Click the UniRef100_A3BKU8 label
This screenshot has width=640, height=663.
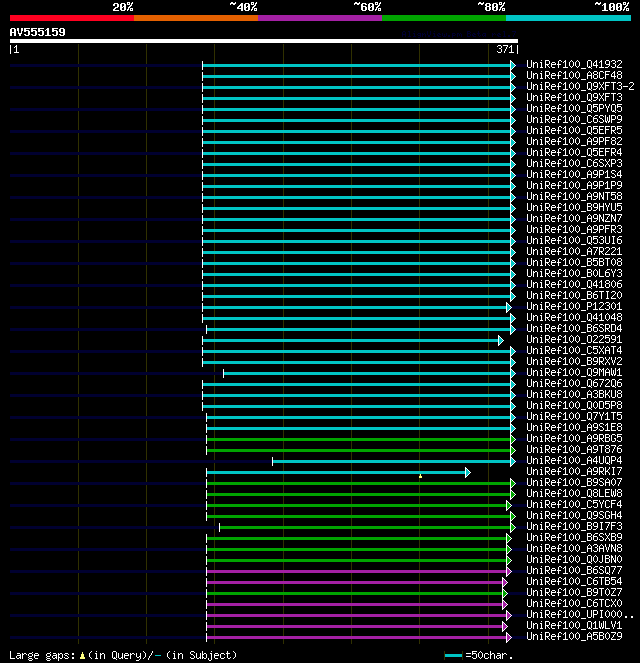click(x=574, y=394)
